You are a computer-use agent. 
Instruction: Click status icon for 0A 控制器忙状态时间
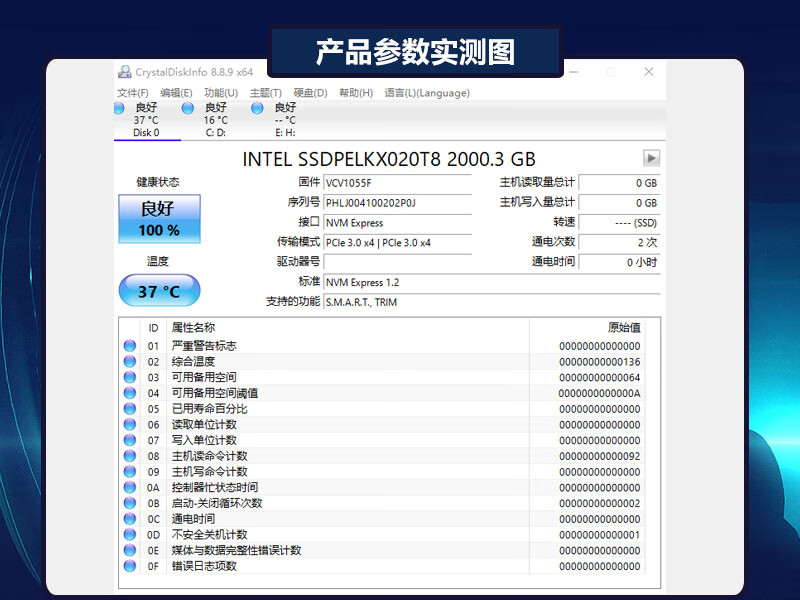130,487
